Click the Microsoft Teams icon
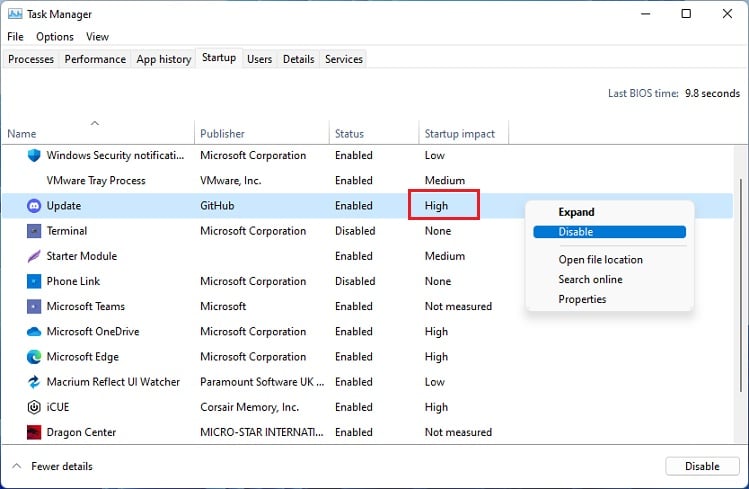Viewport: 749px width, 489px height. 34,306
